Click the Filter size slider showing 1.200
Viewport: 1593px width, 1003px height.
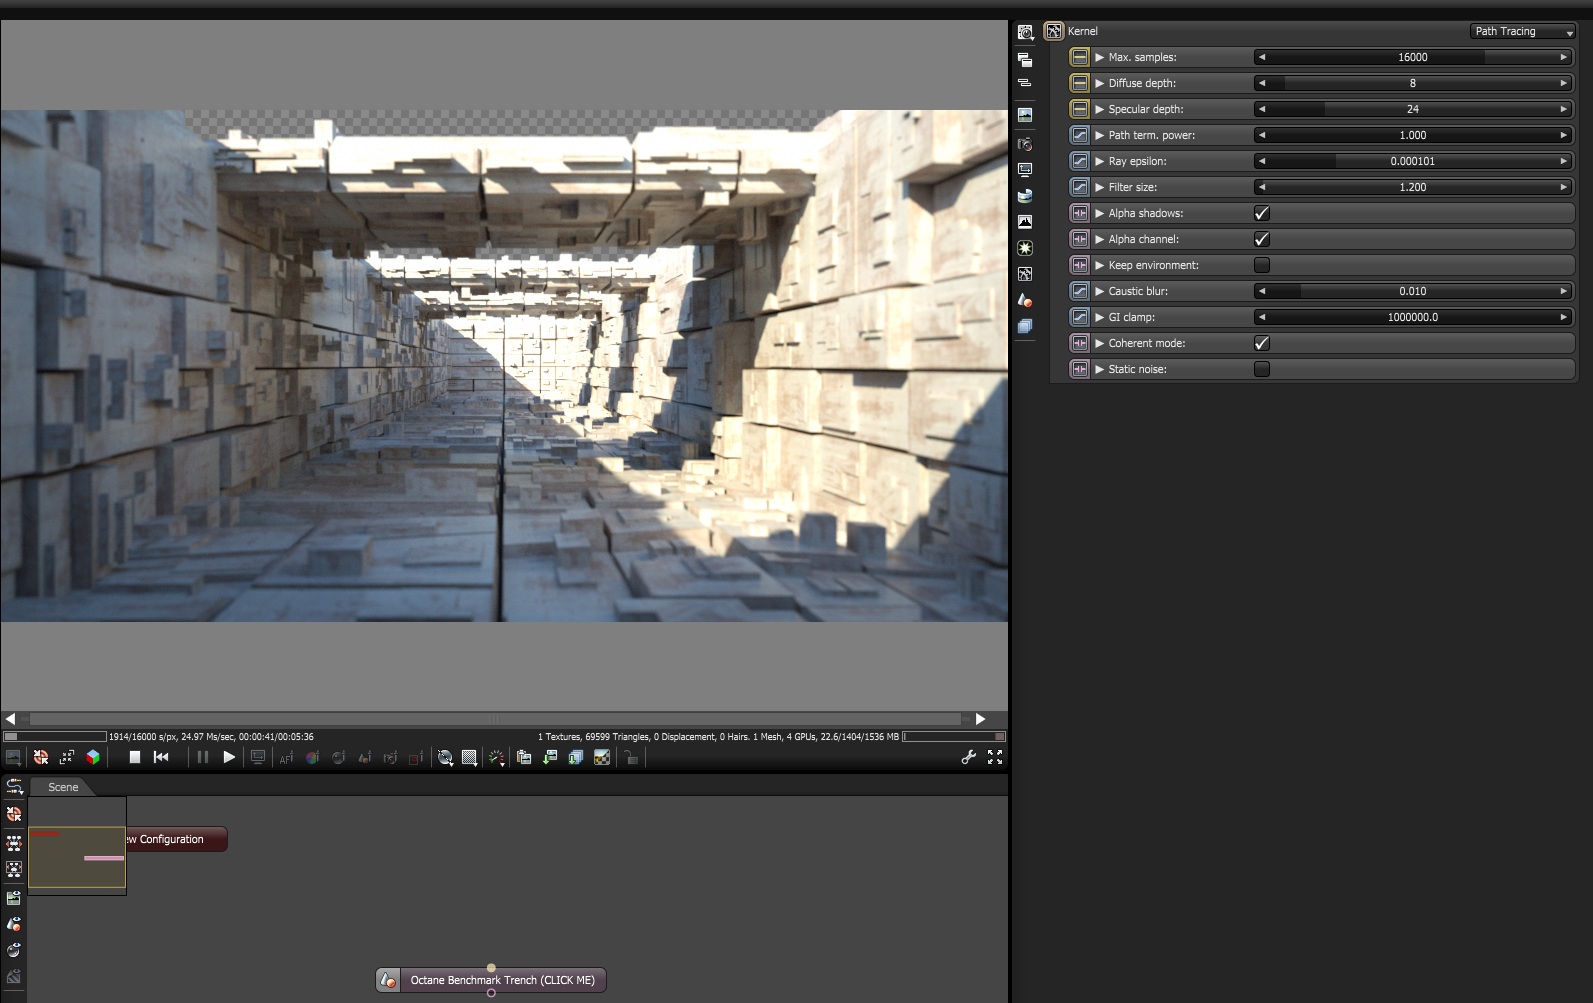[x=1412, y=187]
